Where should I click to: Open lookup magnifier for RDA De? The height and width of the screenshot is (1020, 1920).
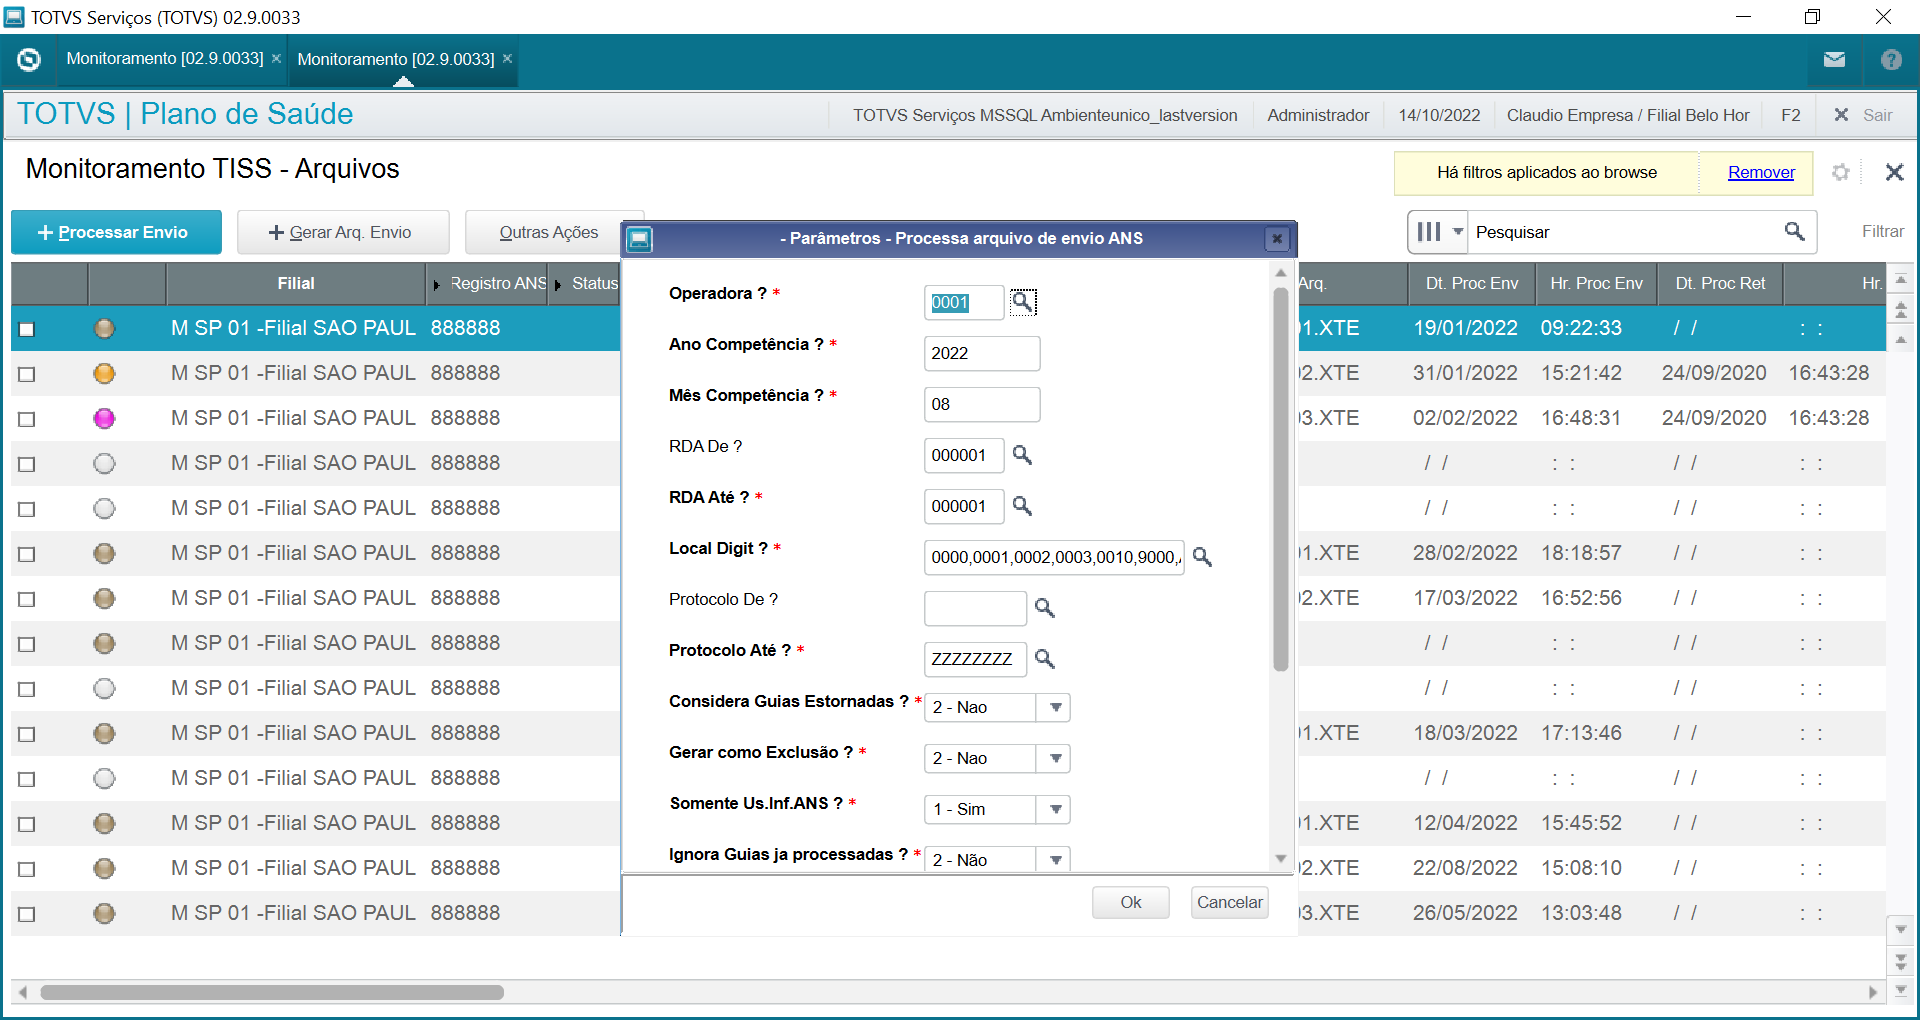coord(1022,455)
